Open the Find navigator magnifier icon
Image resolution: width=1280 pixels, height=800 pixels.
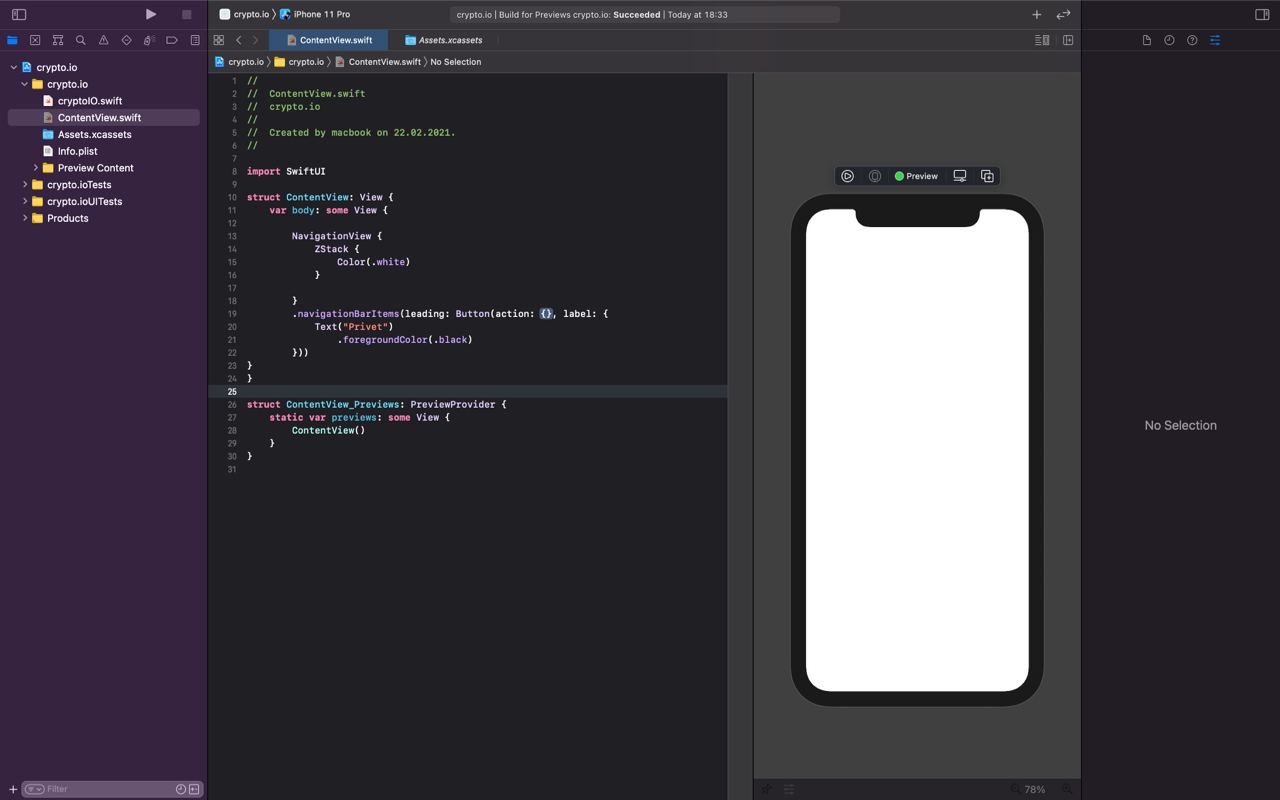coord(81,40)
